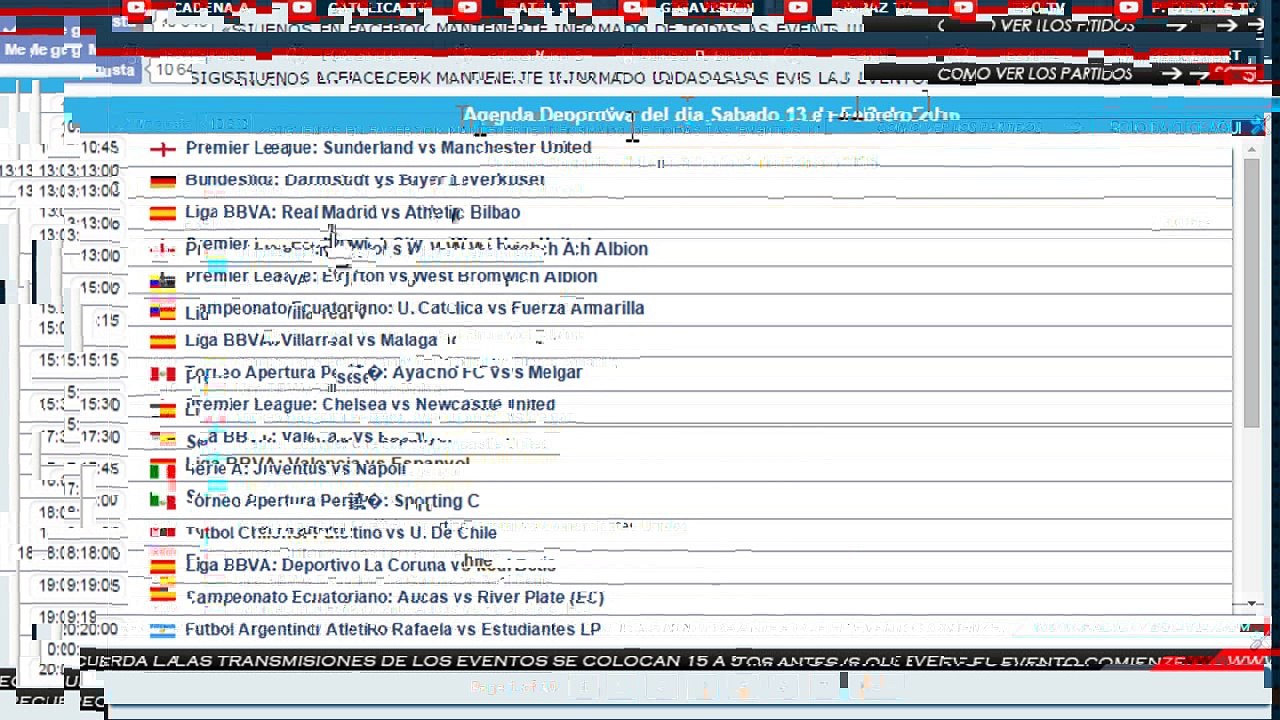Image resolution: width=1280 pixels, height=720 pixels.
Task: Select Liga BBVA: Villarreal vs Malaga
Action: click(x=311, y=340)
